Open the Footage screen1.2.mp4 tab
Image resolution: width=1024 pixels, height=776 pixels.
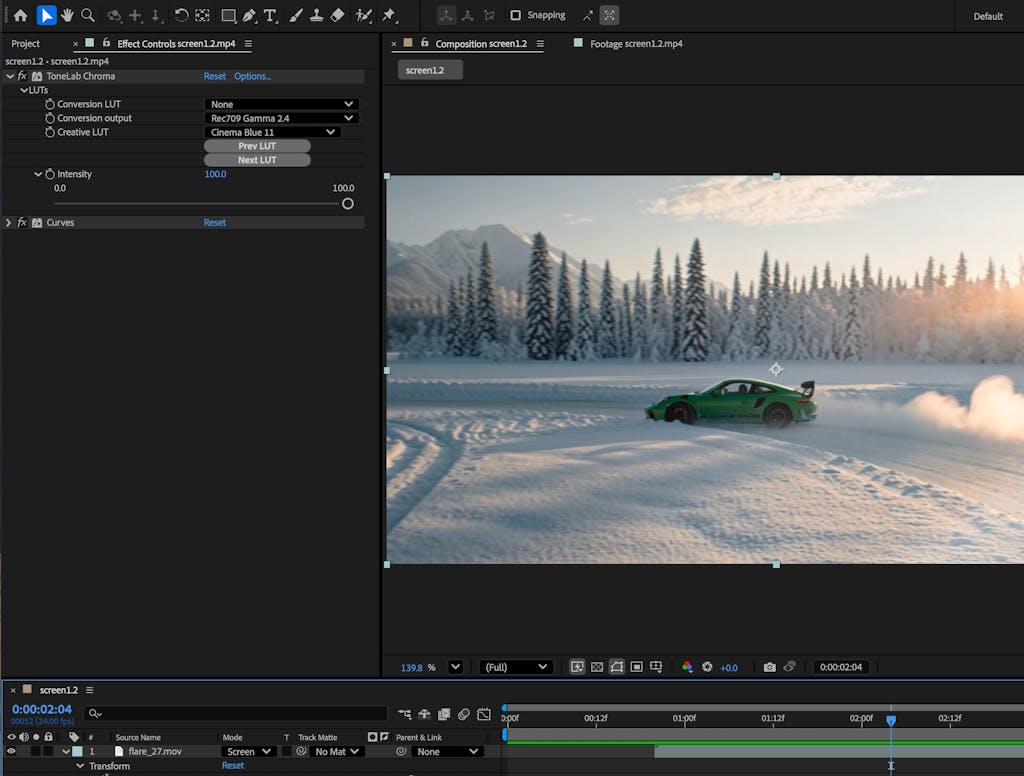click(x=636, y=44)
